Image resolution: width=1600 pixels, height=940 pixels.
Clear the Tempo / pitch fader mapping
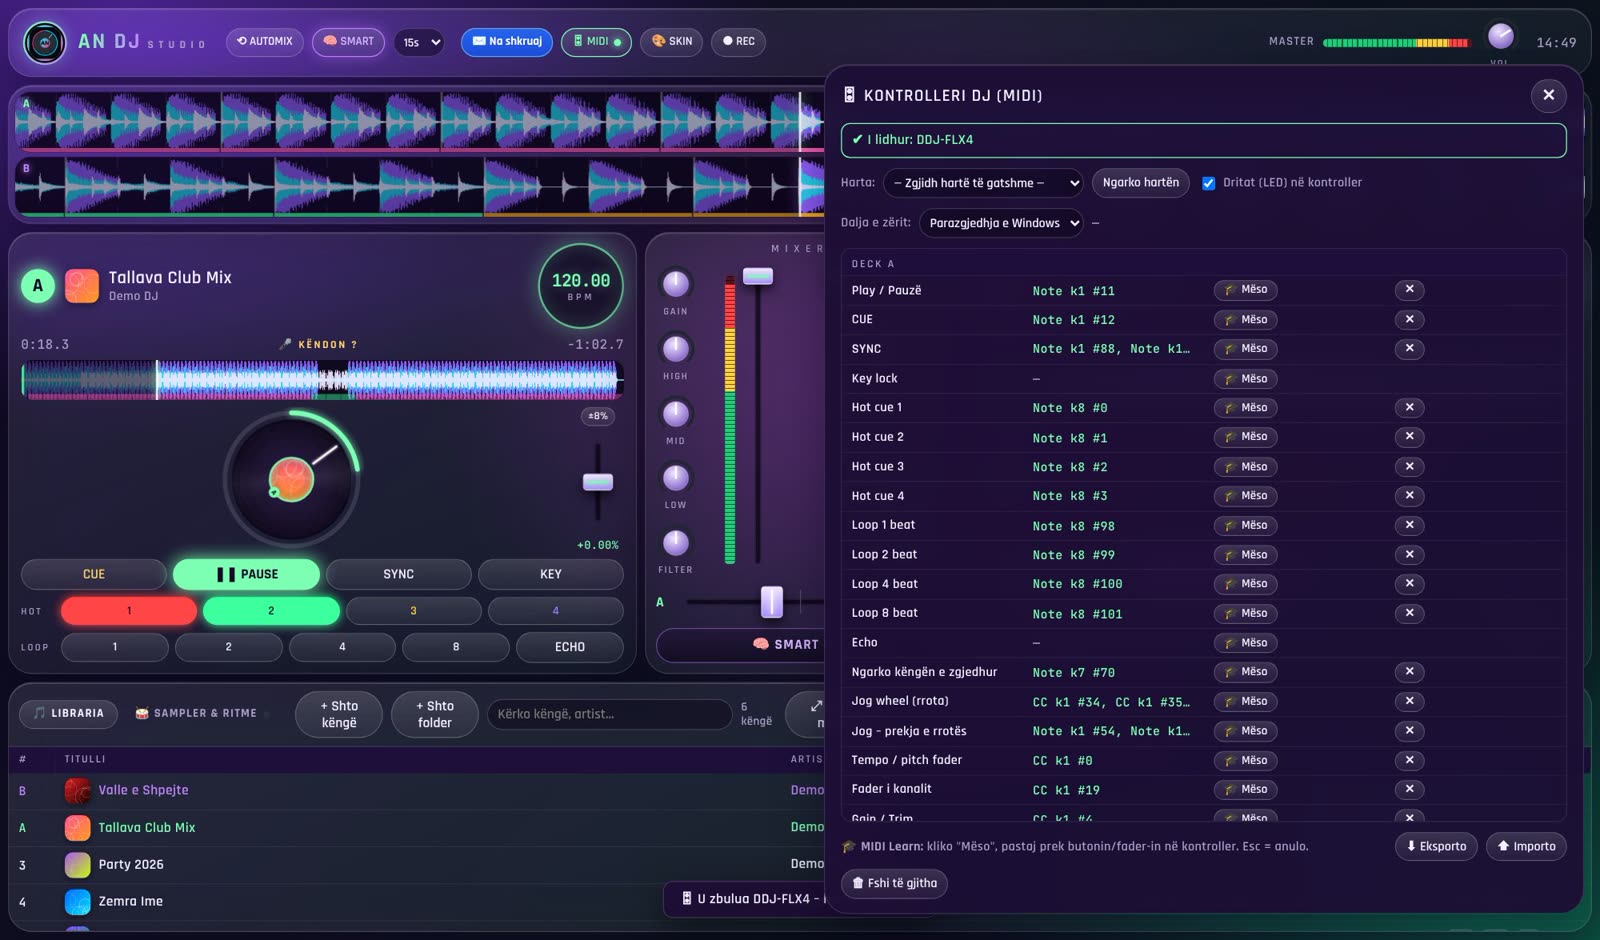pyautogui.click(x=1409, y=761)
